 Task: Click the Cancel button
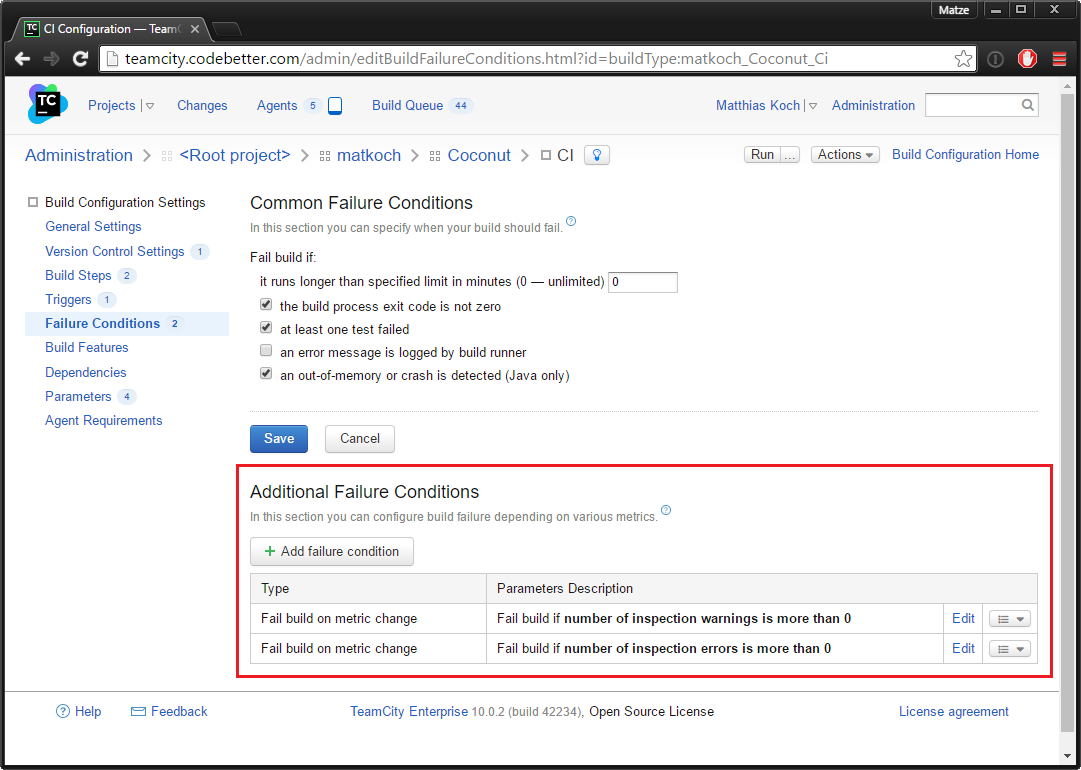point(360,438)
